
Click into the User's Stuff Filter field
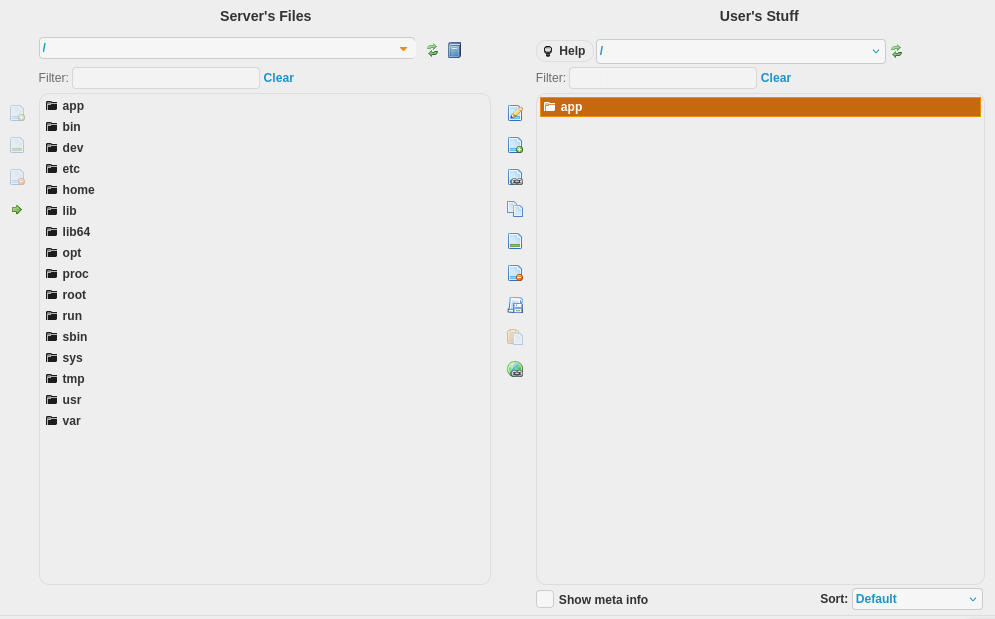(662, 78)
